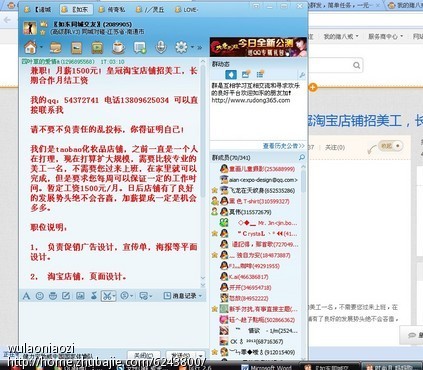Click the magic emoticon icon
Viewport: 423px width, 370px height.
(53, 296)
